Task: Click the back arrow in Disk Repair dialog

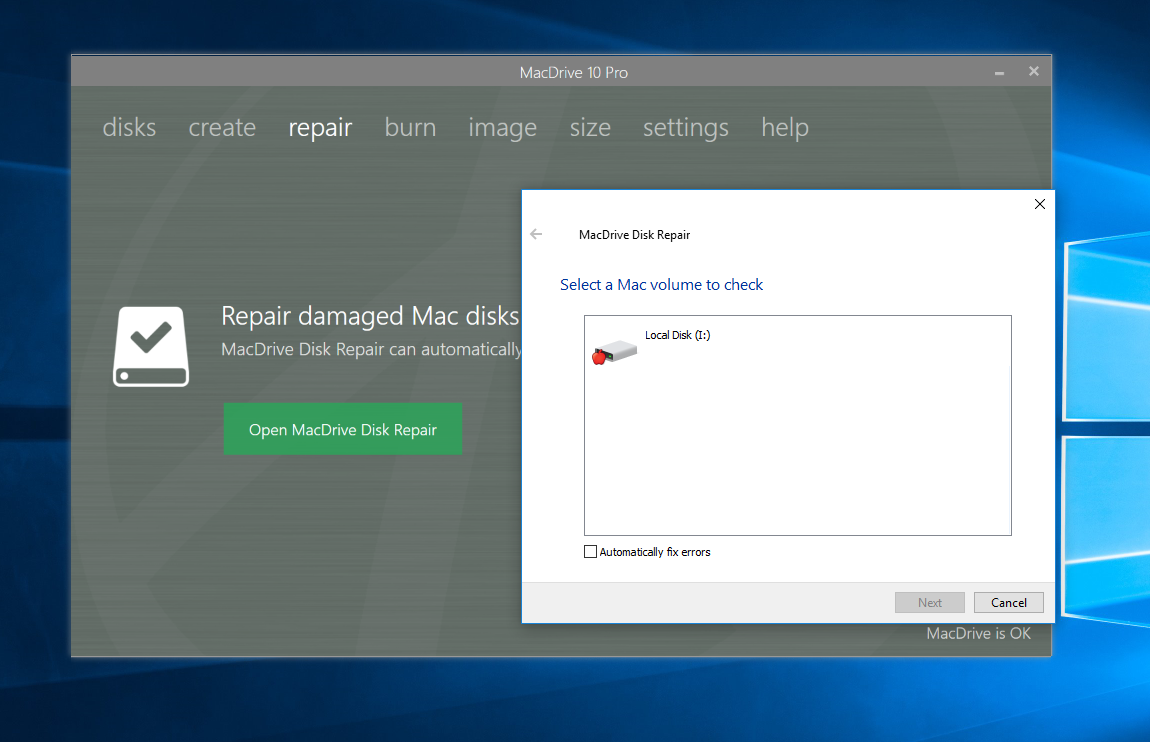Action: [x=536, y=234]
